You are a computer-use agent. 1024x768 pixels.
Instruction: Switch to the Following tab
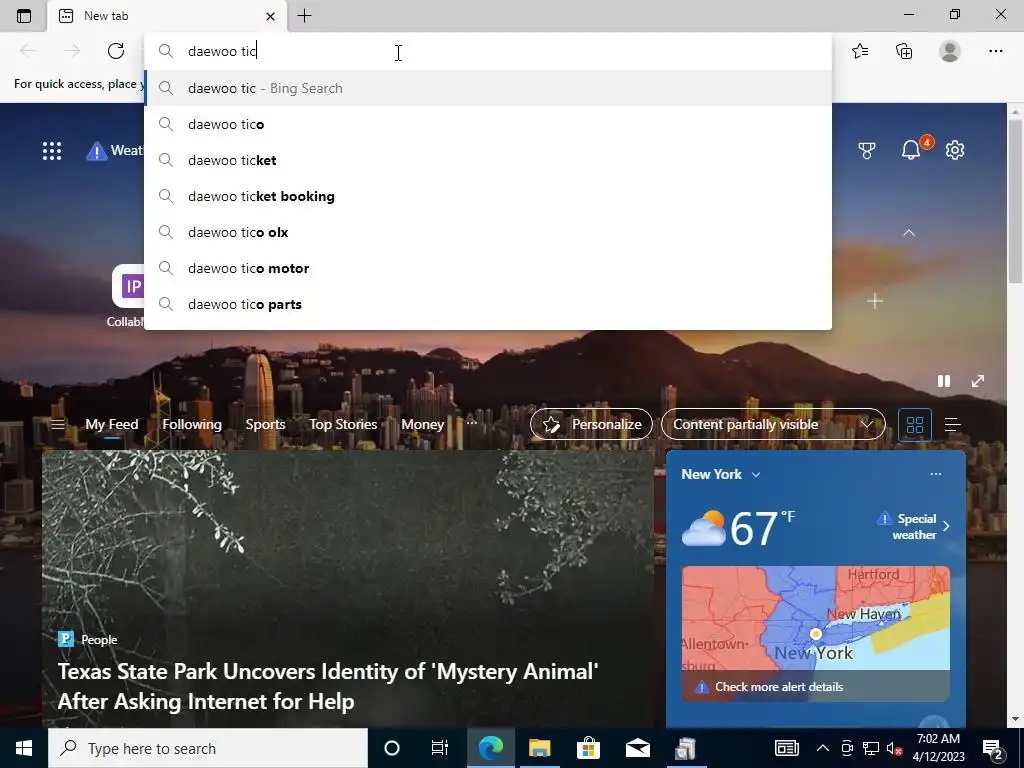(192, 424)
